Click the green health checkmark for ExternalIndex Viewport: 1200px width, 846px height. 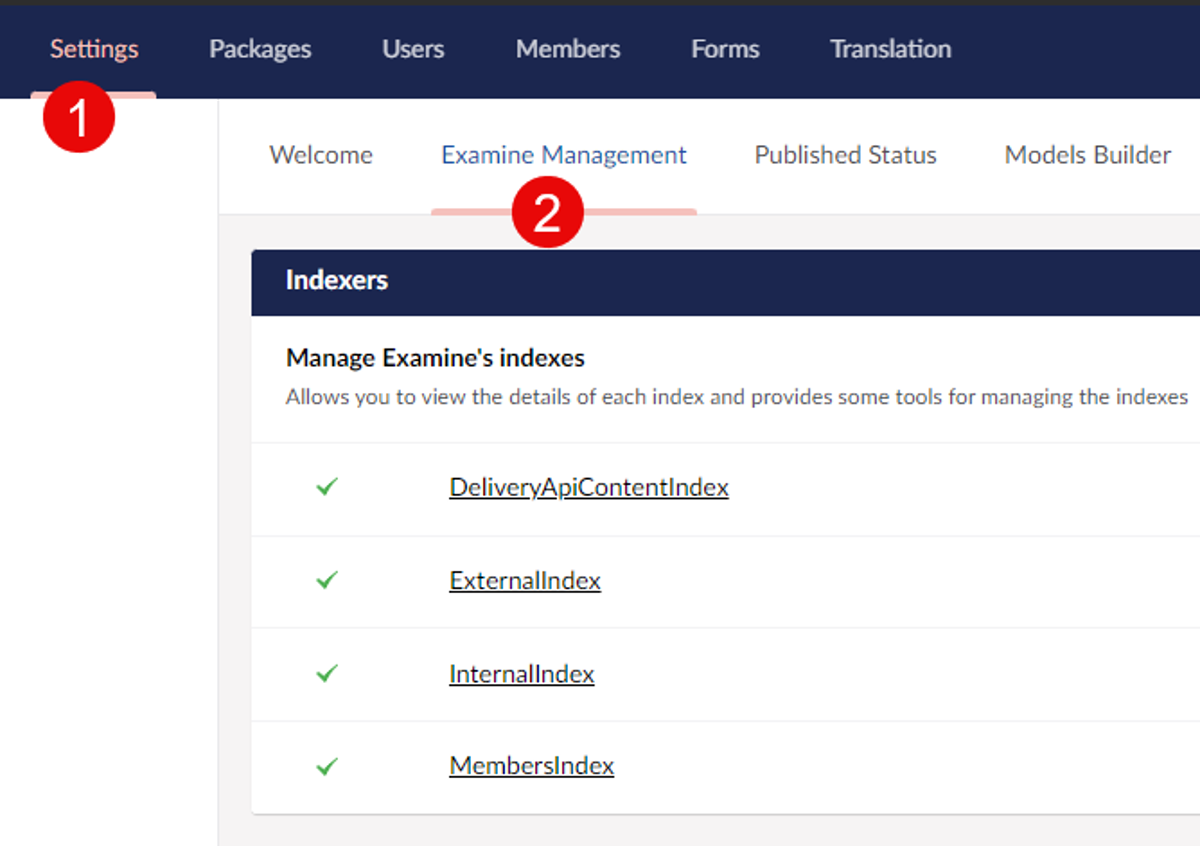[327, 580]
